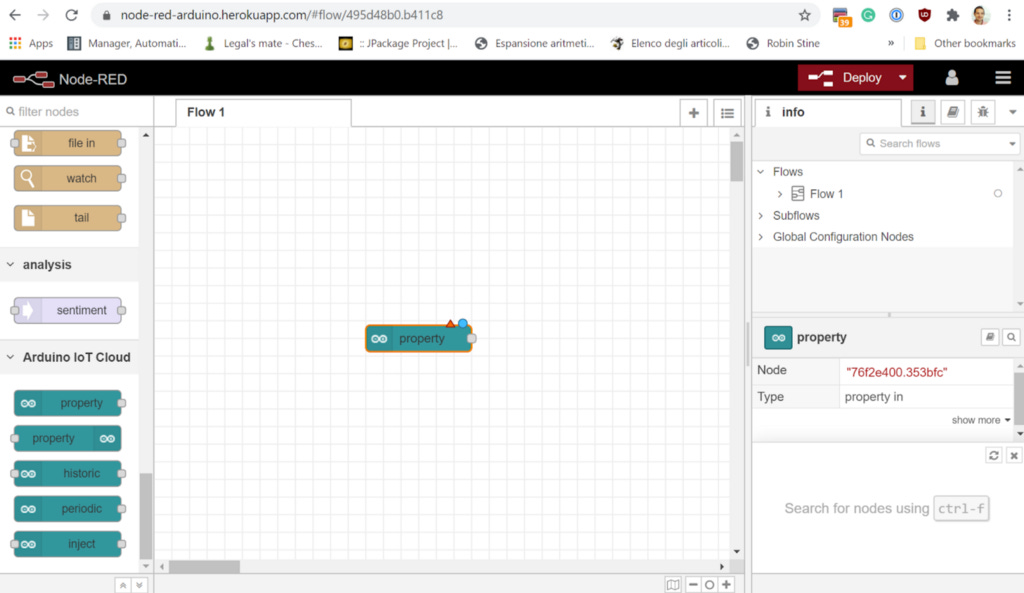Select Flow 1 in the outline tree
1024x593 pixels.
click(826, 194)
